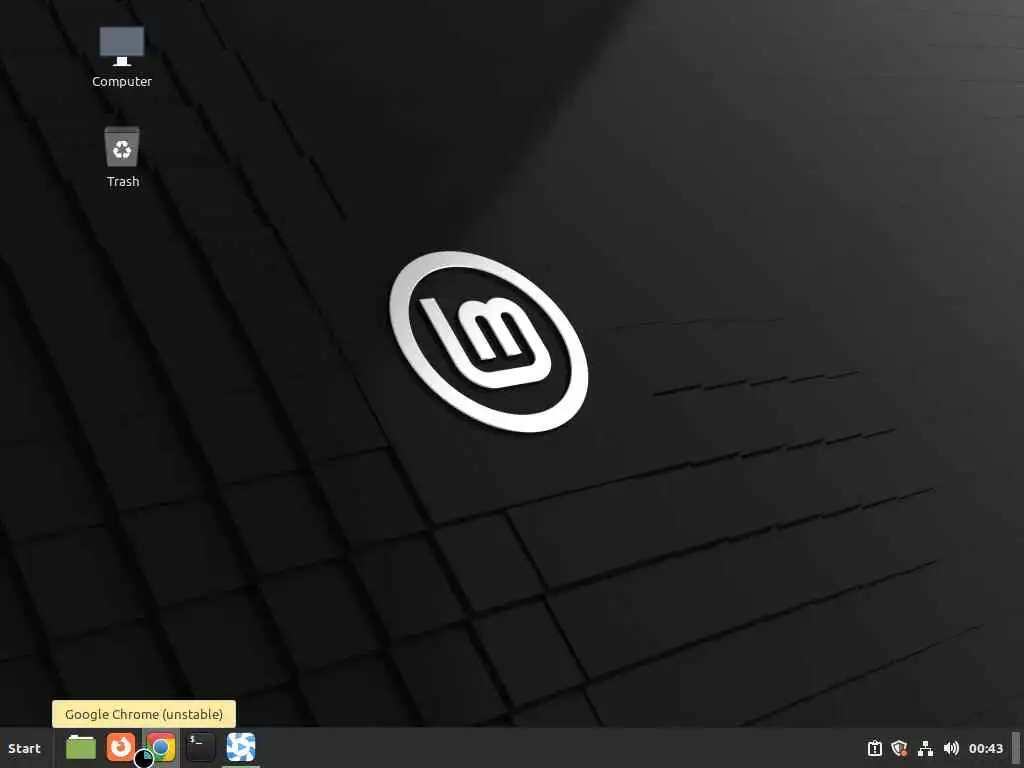Launch the green Files folder from the panel
Screen dimensions: 1024x768
coord(81,748)
